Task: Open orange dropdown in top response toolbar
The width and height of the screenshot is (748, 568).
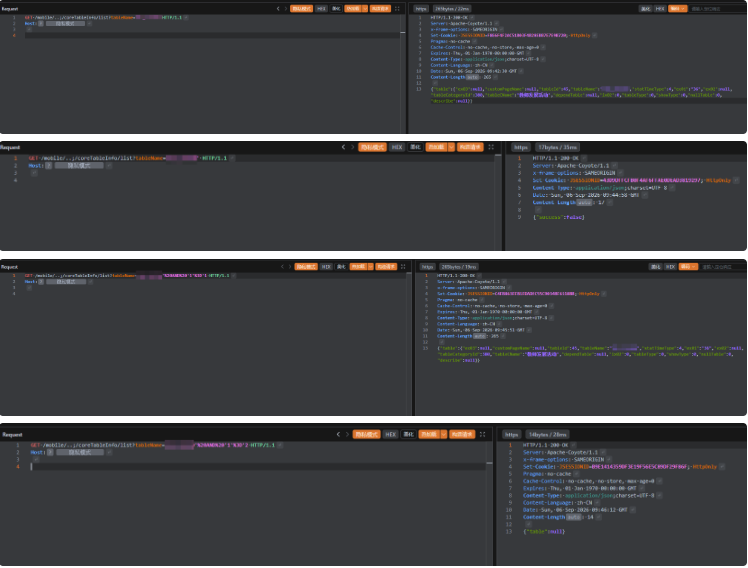Action: tap(677, 9)
